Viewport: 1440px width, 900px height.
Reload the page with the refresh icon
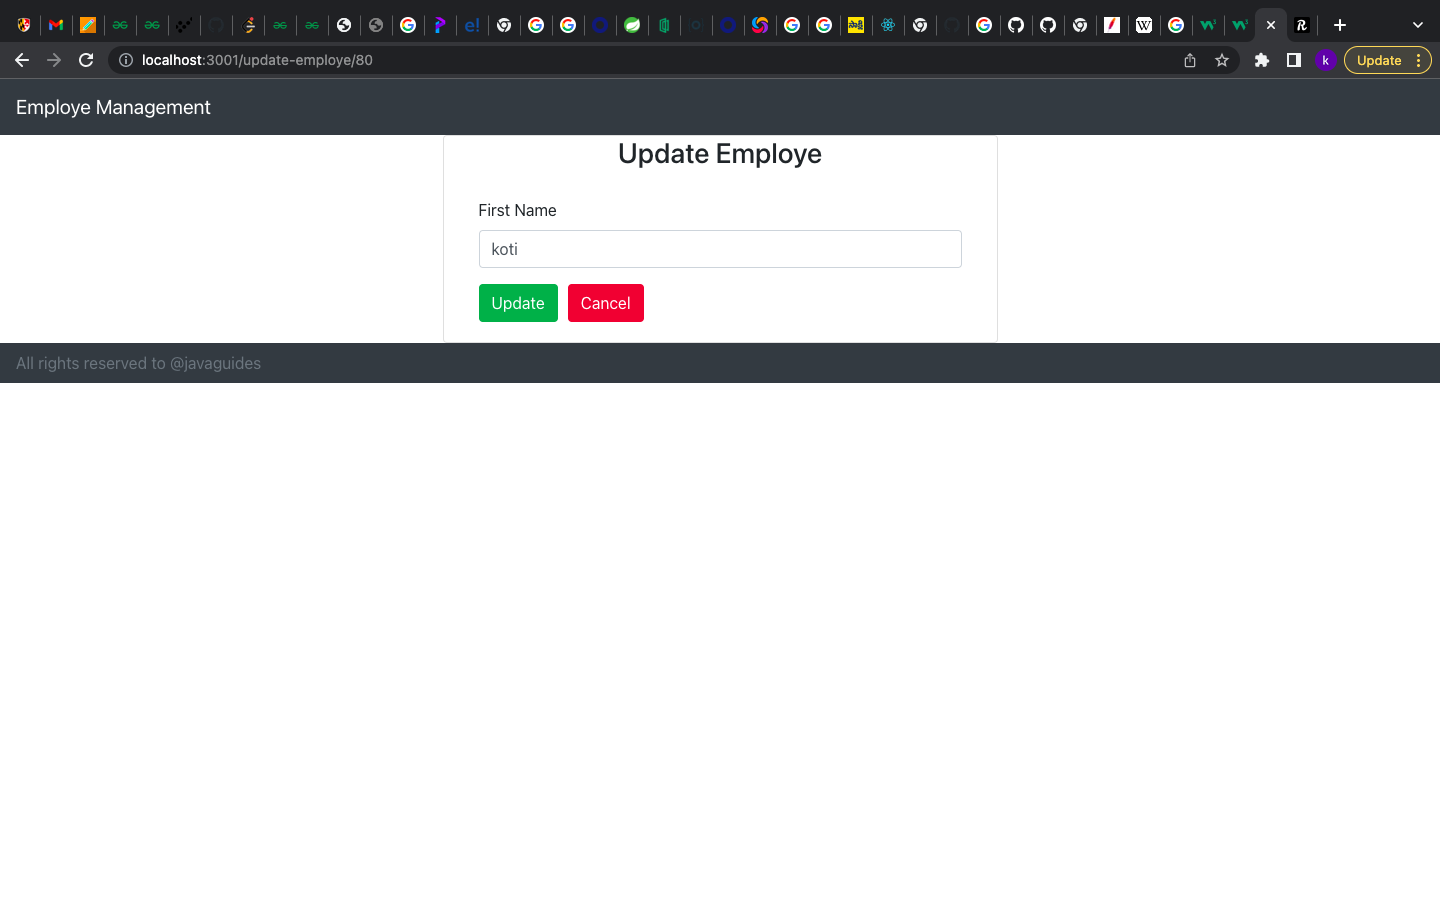(86, 60)
